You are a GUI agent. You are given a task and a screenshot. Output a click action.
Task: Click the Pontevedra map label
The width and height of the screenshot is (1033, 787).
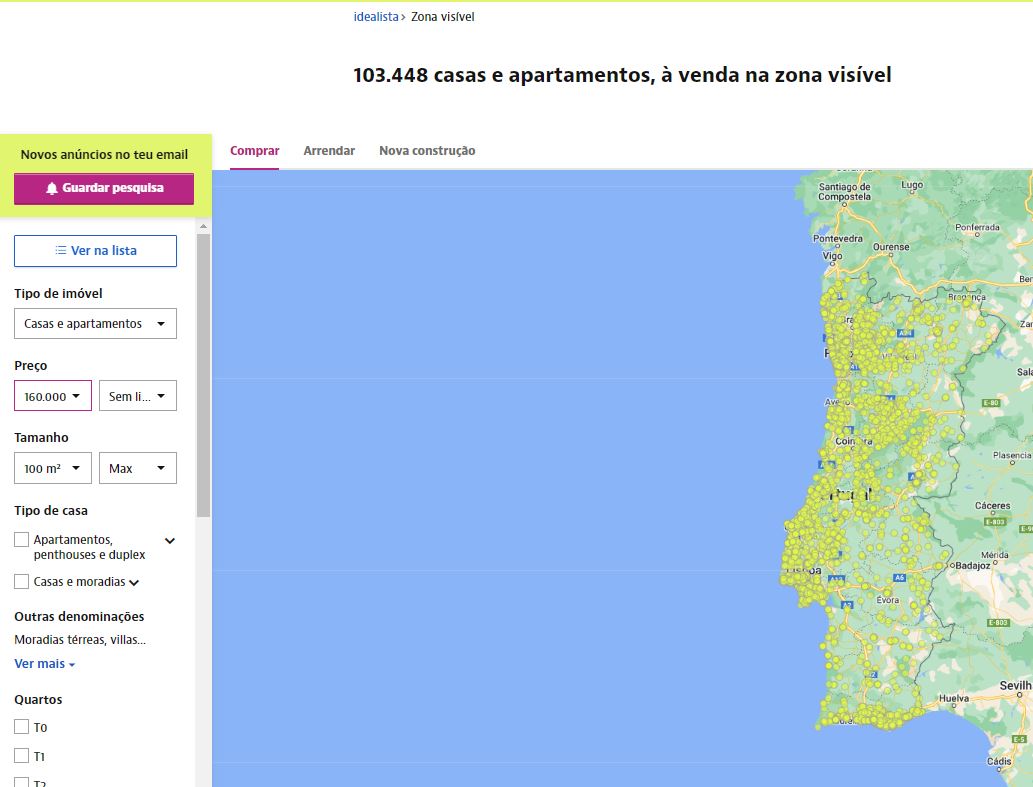837,238
